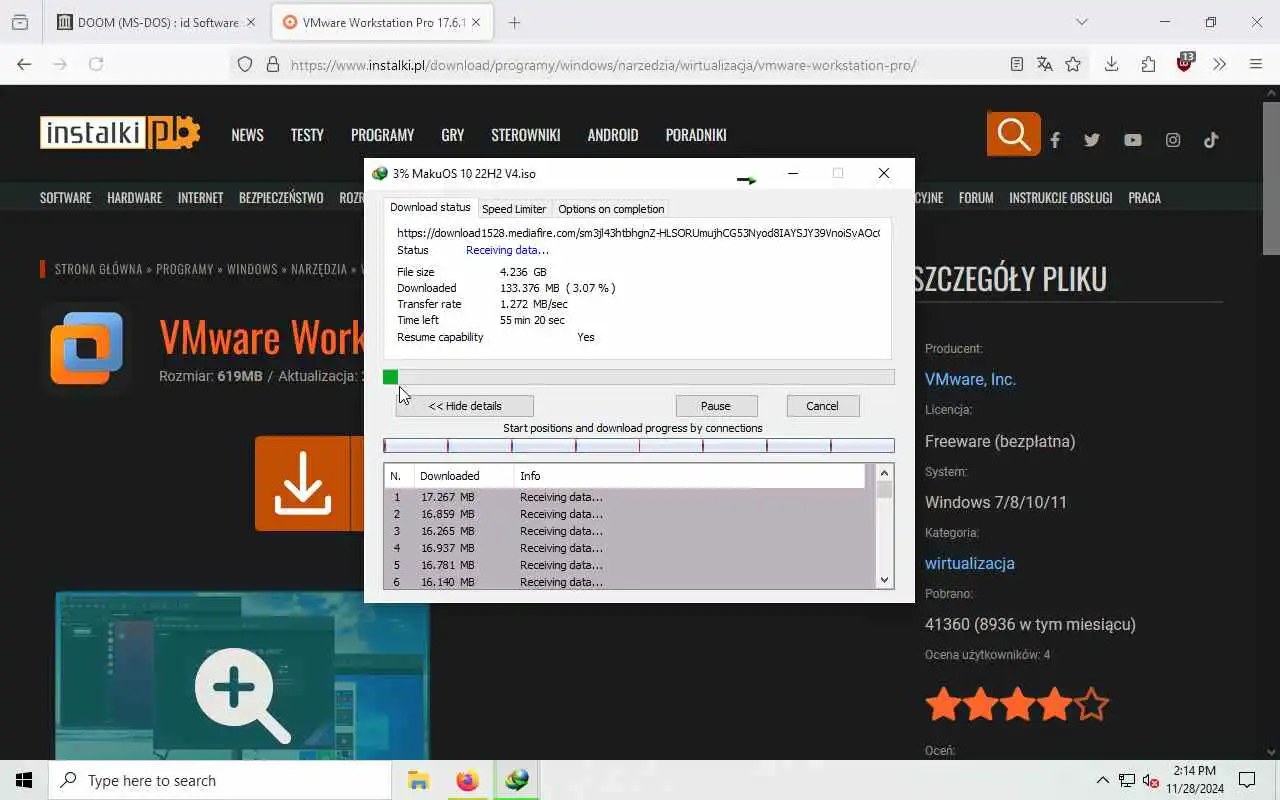Click the translate page icon
Viewport: 1280px width, 800px height.
pyautogui.click(x=1045, y=64)
